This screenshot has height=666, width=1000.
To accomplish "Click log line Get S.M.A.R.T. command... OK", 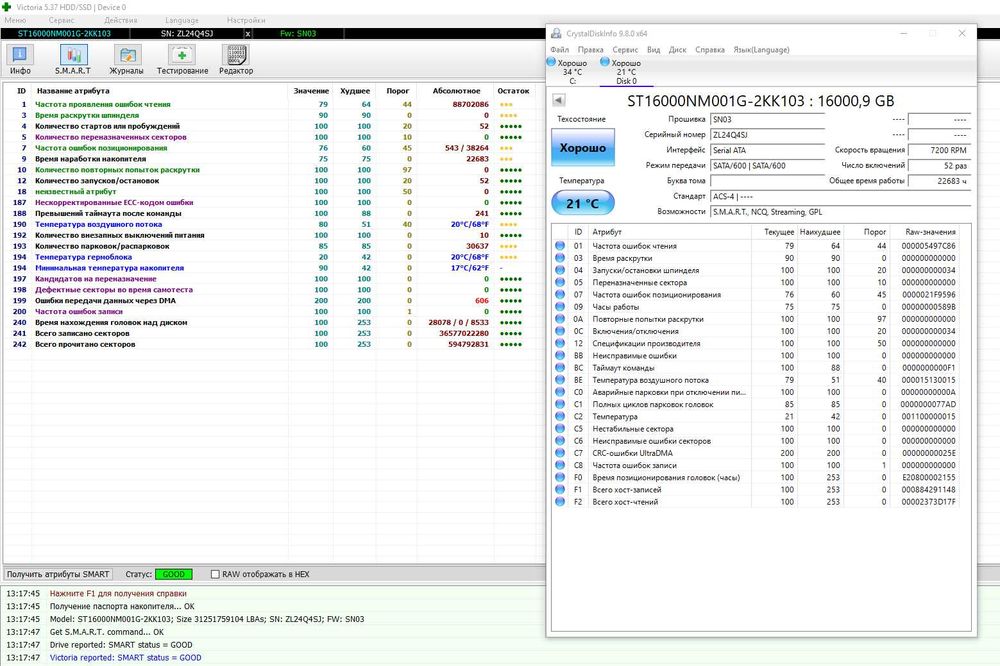I will coord(107,632).
